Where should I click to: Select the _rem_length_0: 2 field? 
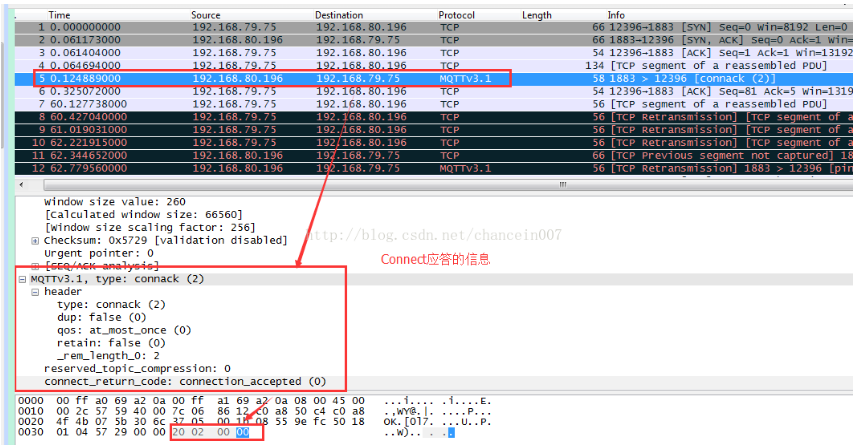(x=108, y=356)
